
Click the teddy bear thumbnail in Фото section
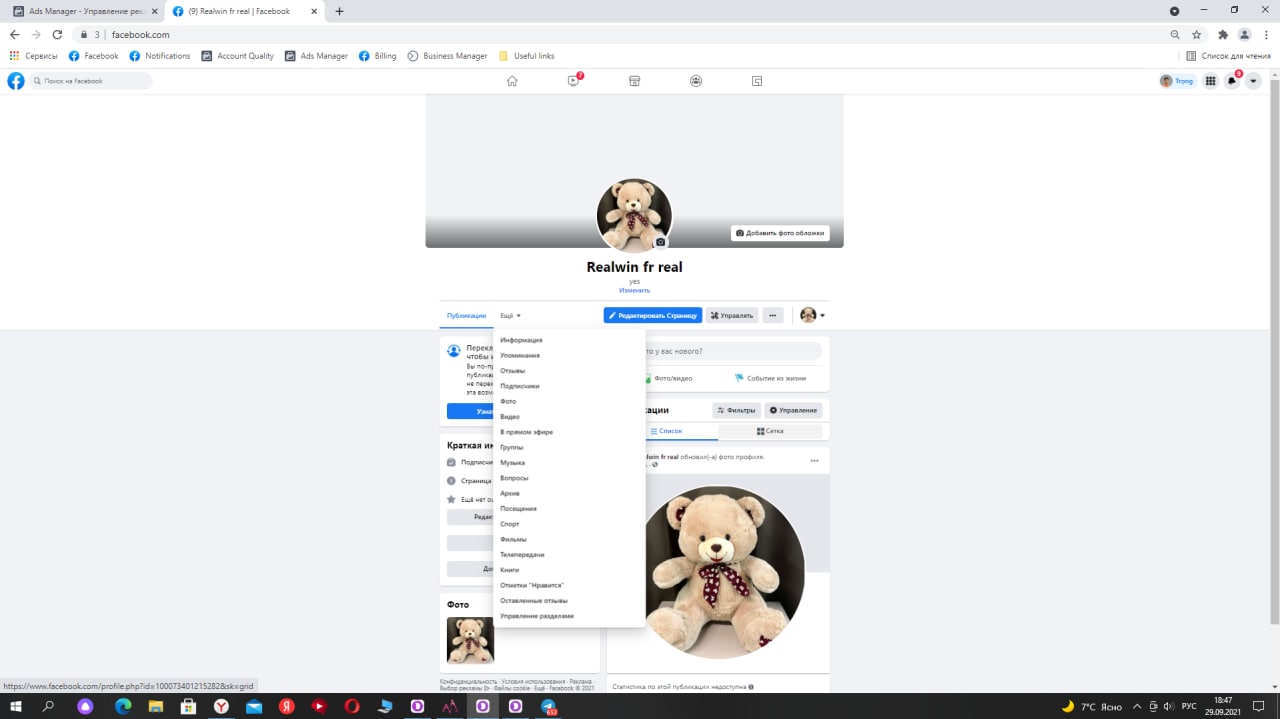tap(470, 640)
